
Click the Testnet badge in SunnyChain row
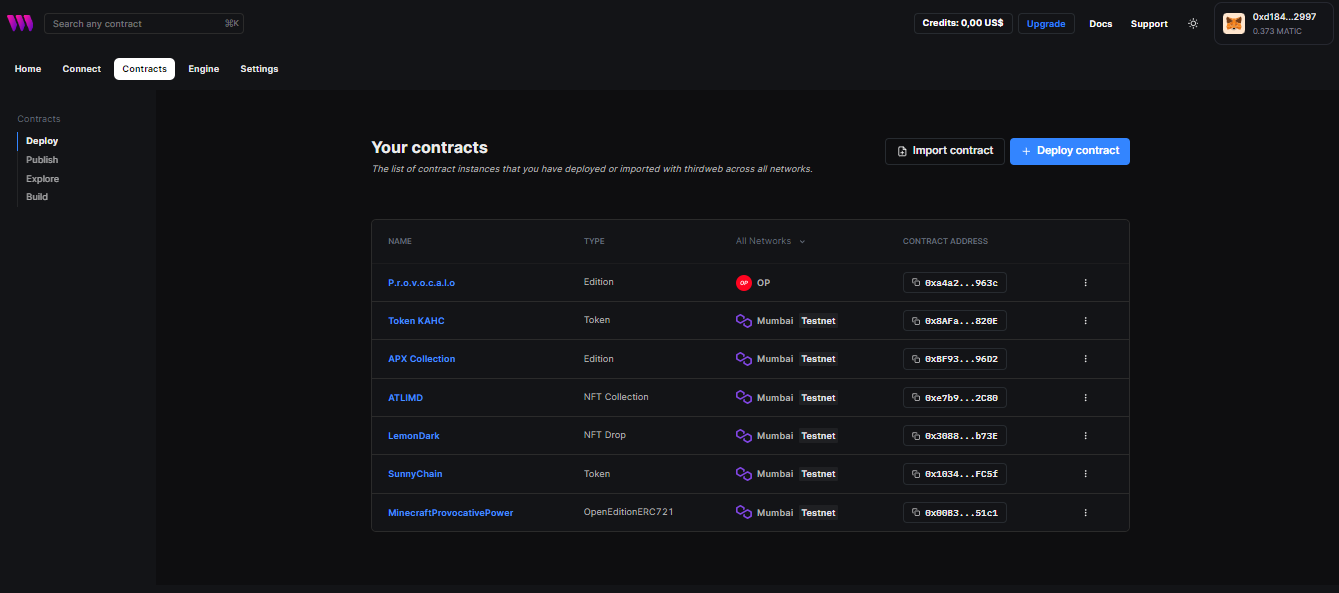[818, 474]
